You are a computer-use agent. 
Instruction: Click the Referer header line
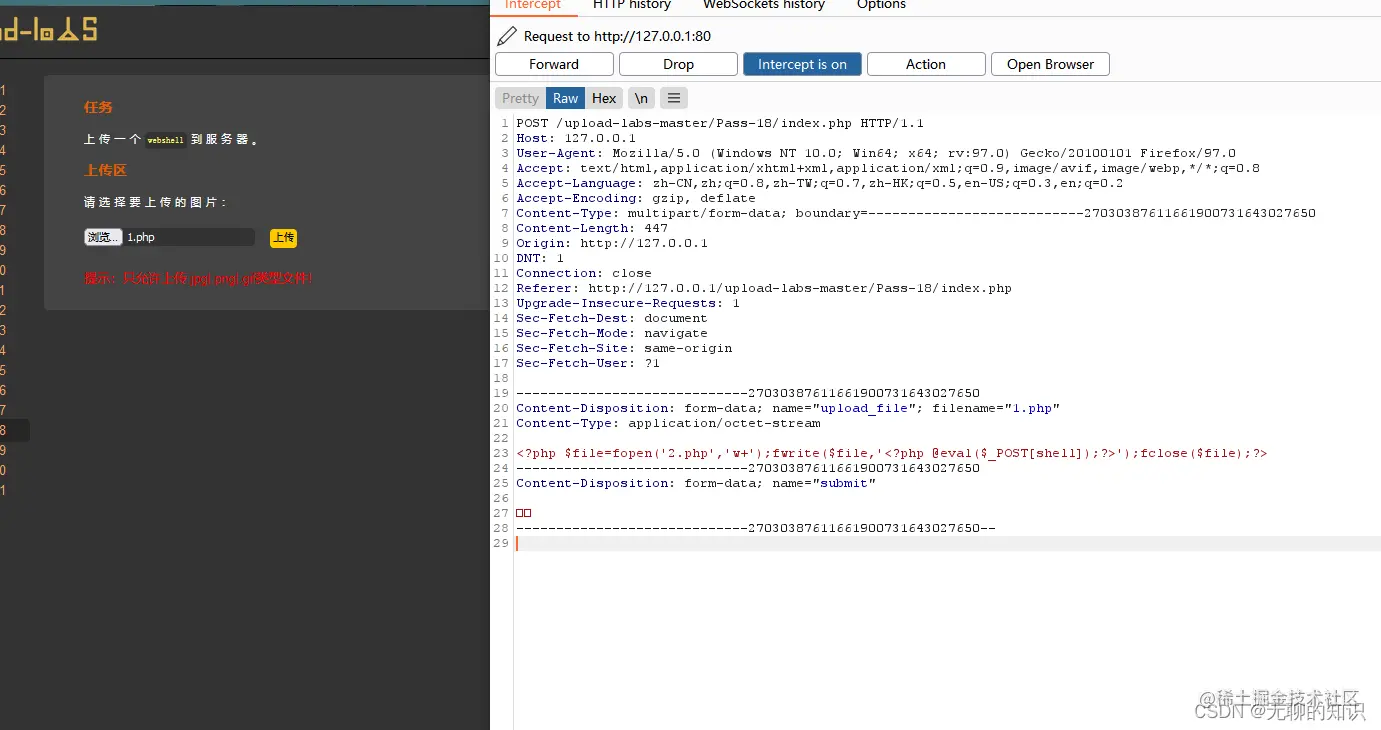click(x=764, y=288)
